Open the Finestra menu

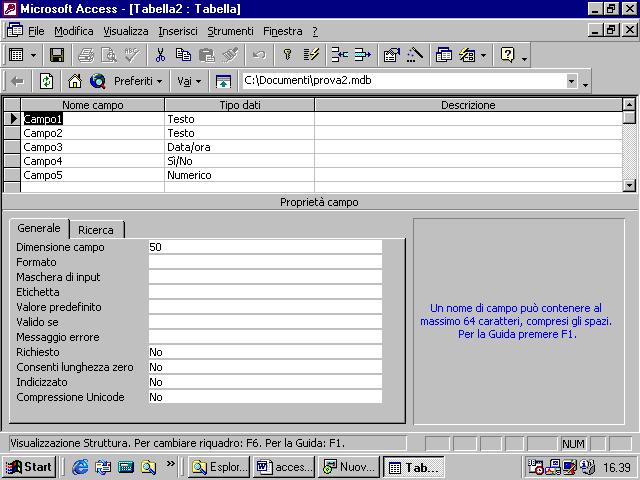[x=283, y=31]
